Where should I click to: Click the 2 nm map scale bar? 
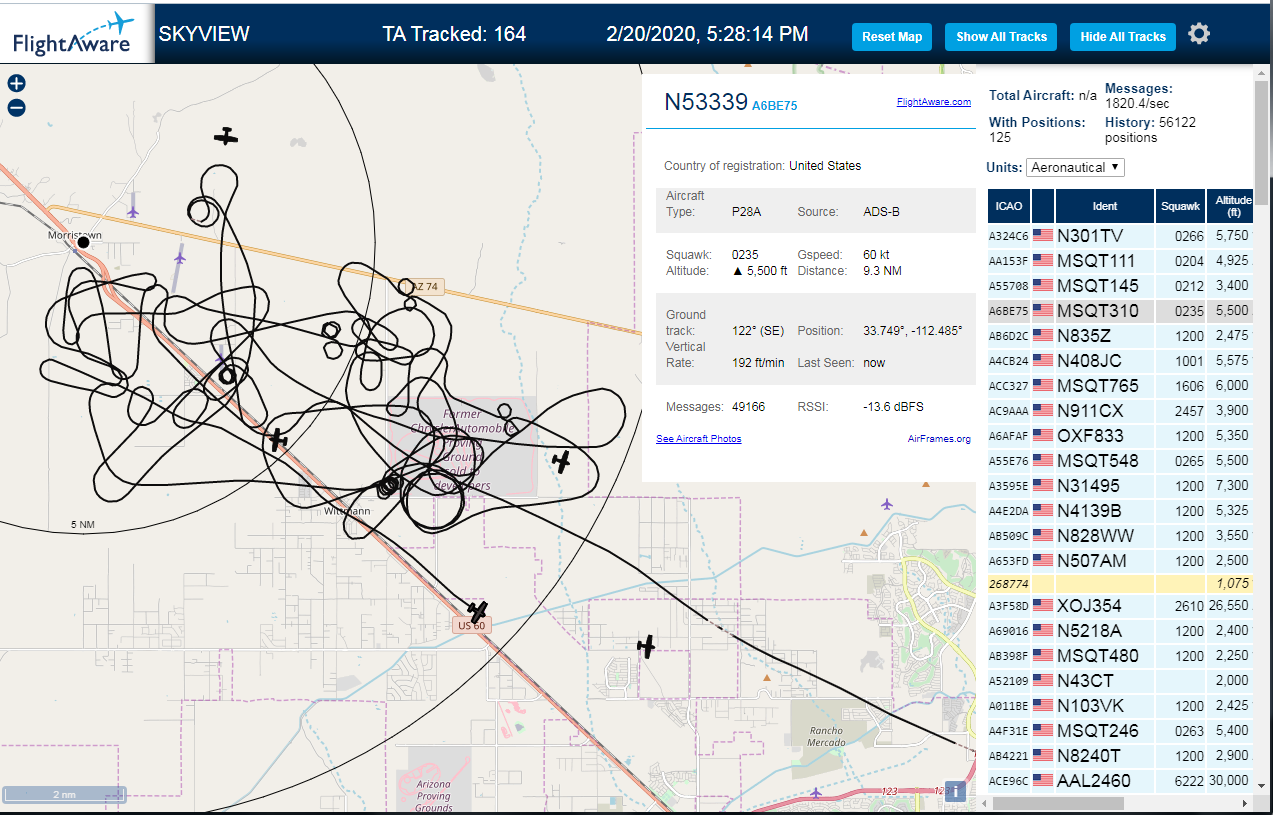coord(64,795)
